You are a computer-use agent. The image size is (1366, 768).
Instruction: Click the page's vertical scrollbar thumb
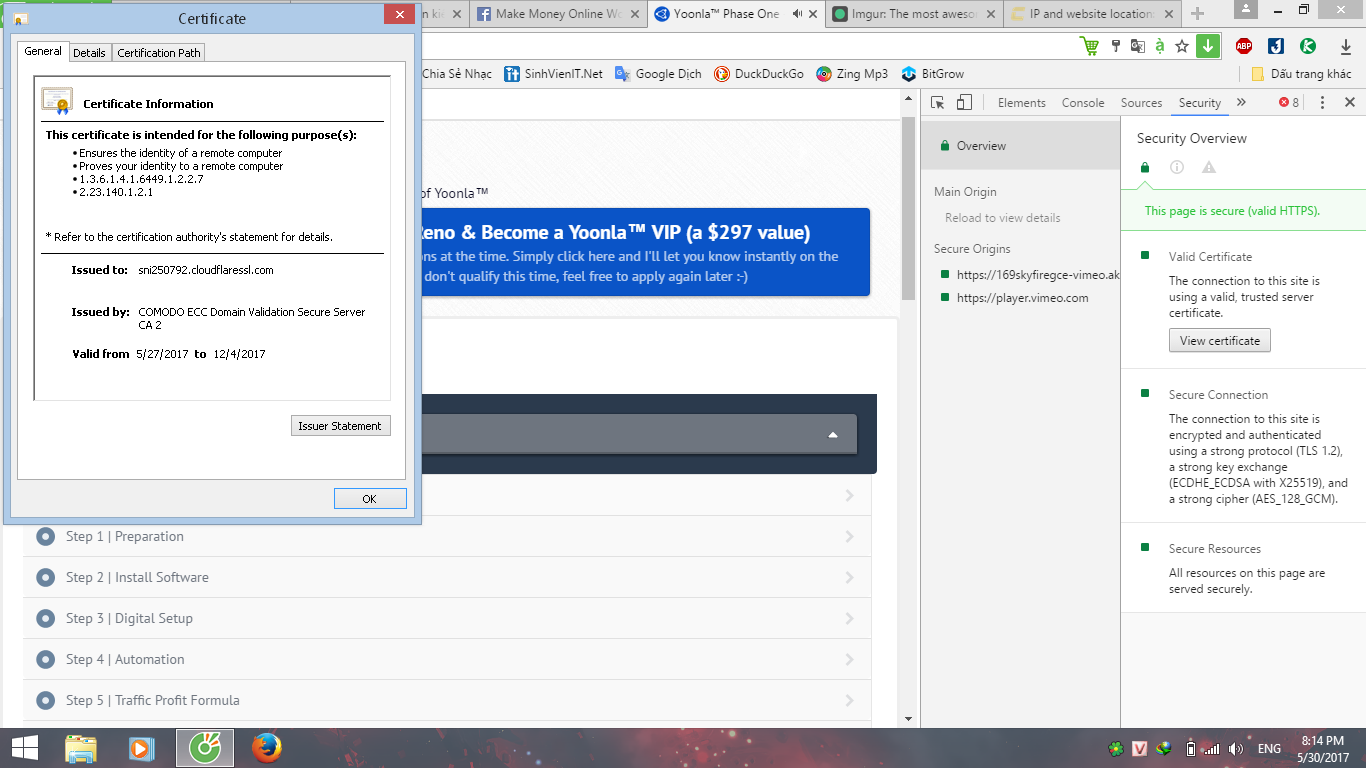coord(908,208)
